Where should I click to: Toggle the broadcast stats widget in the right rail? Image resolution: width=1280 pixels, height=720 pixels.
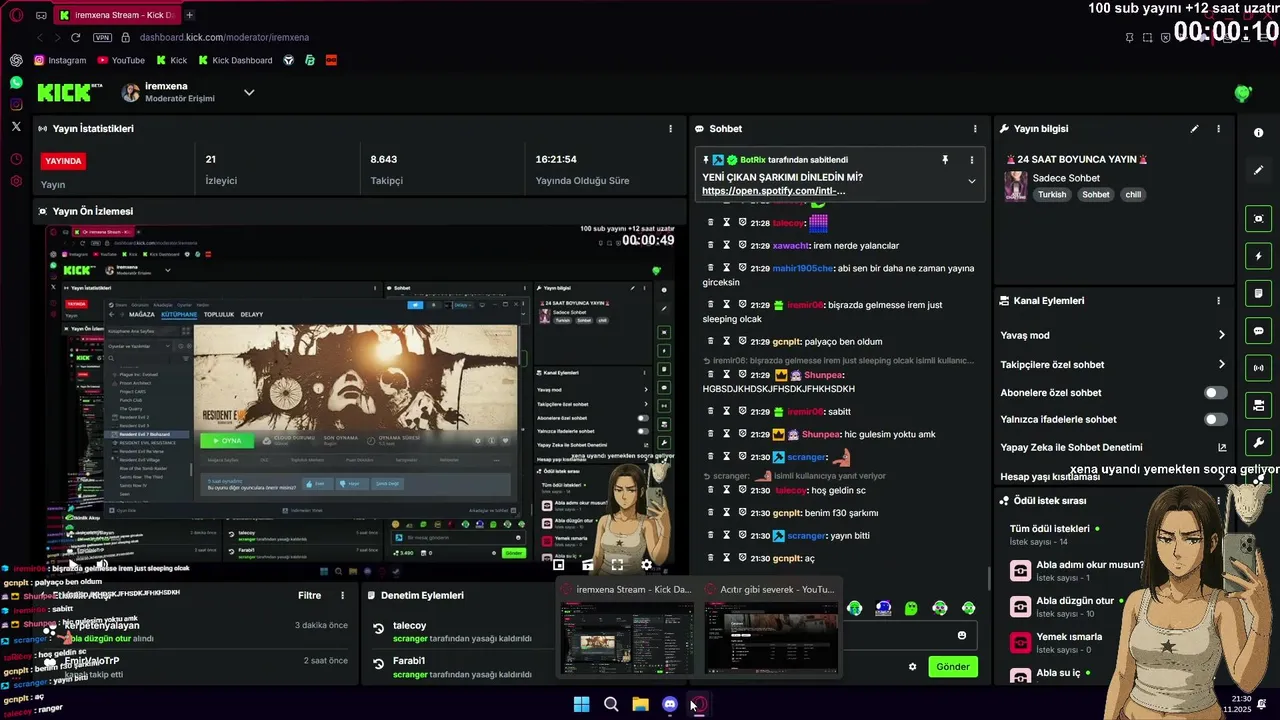tap(1258, 368)
